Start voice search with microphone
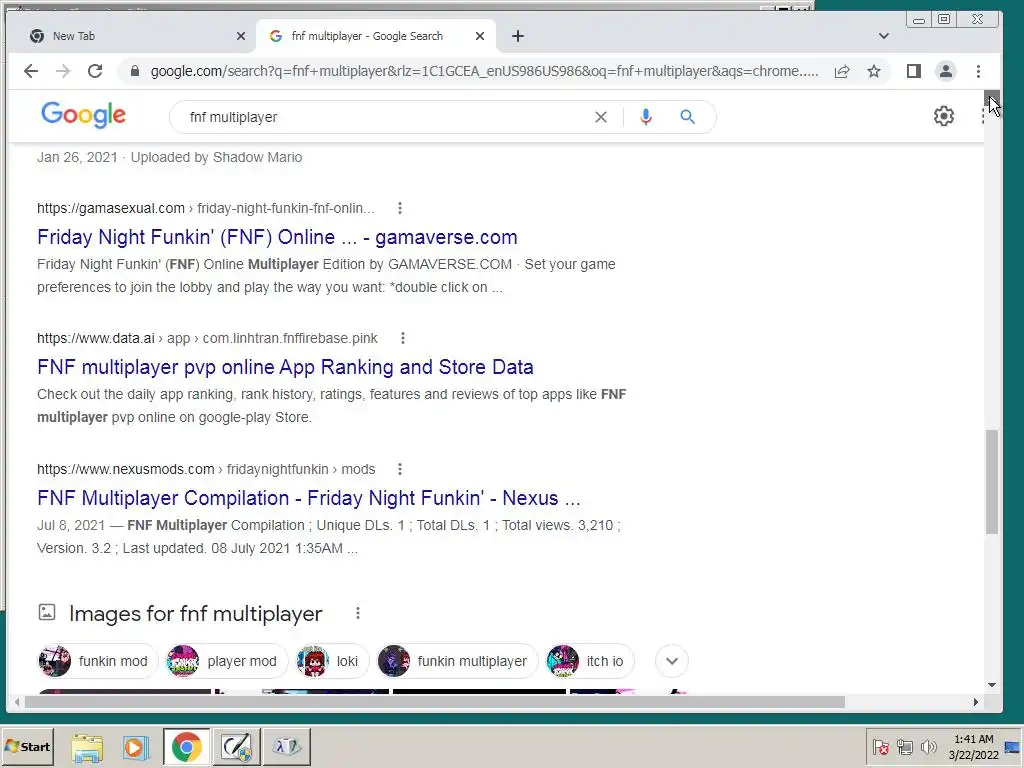1024x768 pixels. (645, 117)
